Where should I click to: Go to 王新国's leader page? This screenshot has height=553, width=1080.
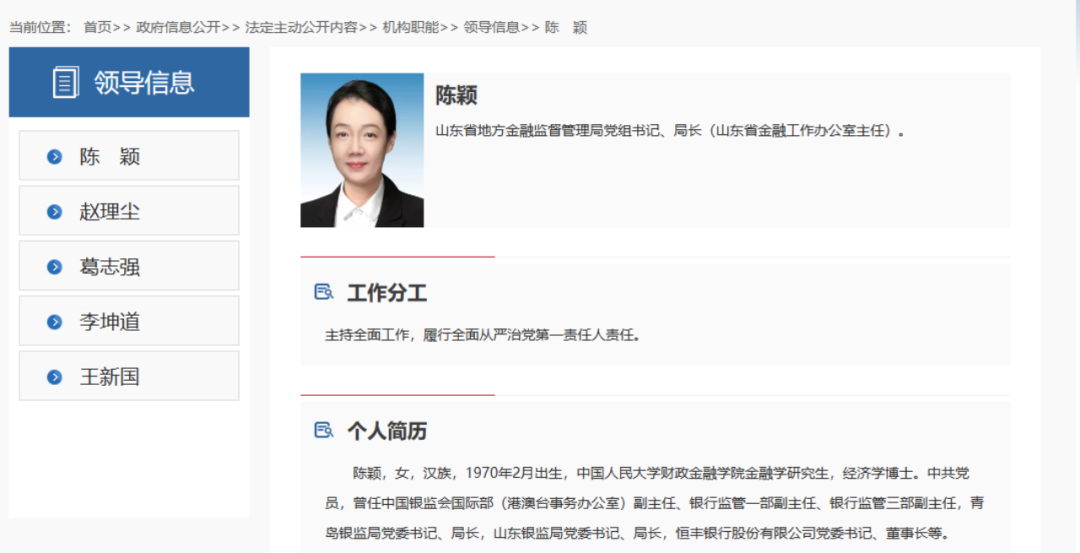point(110,377)
